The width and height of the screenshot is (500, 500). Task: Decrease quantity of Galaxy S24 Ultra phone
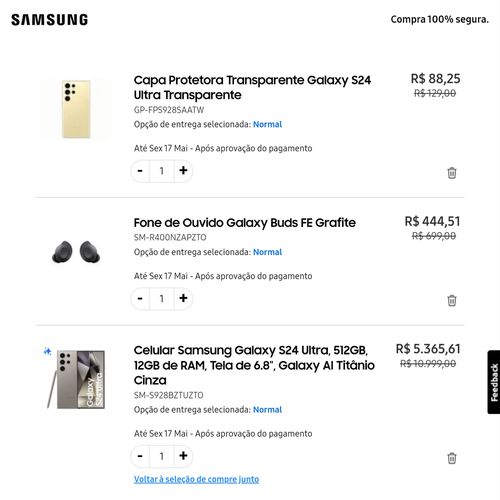tap(140, 456)
